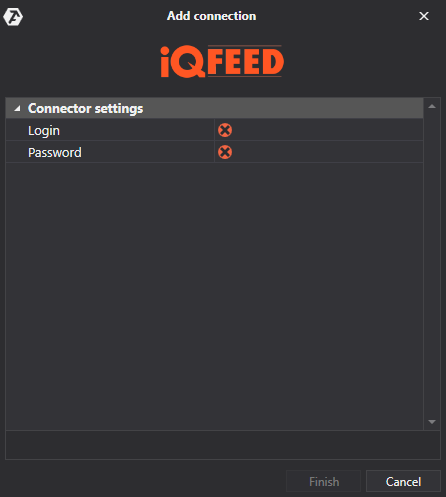Image resolution: width=446 pixels, height=497 pixels.
Task: Click the application logo icon in title bar
Action: 13,16
